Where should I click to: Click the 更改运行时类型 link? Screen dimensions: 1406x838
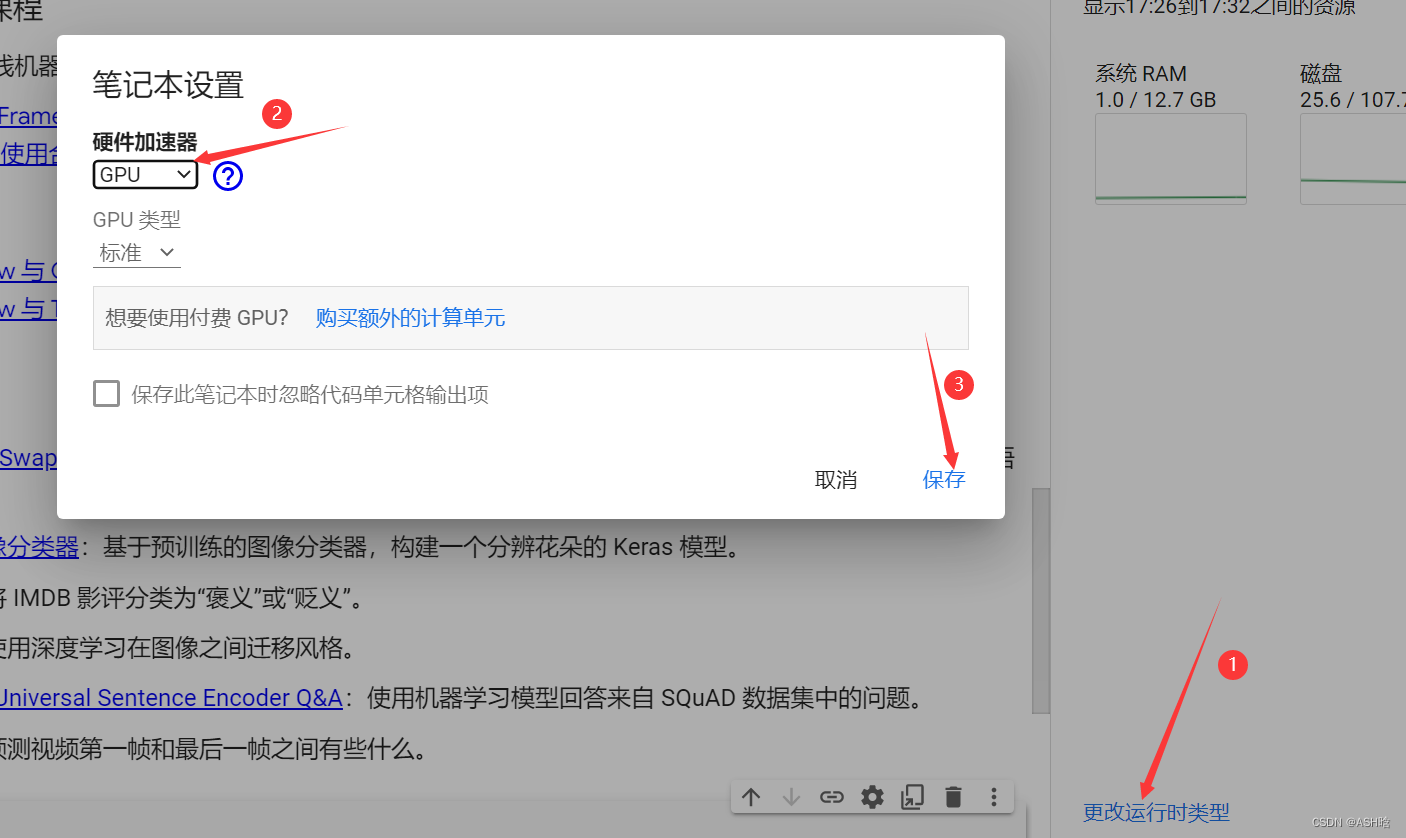[x=1156, y=812]
